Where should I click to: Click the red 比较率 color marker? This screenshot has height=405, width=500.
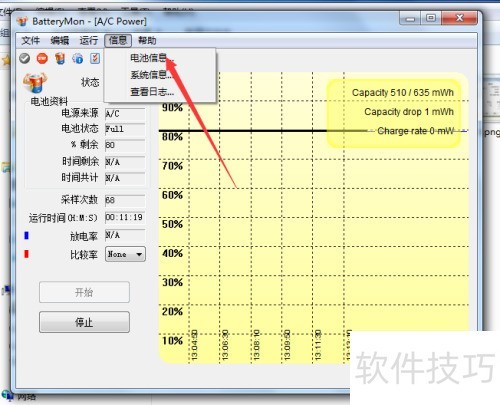pos(27,254)
